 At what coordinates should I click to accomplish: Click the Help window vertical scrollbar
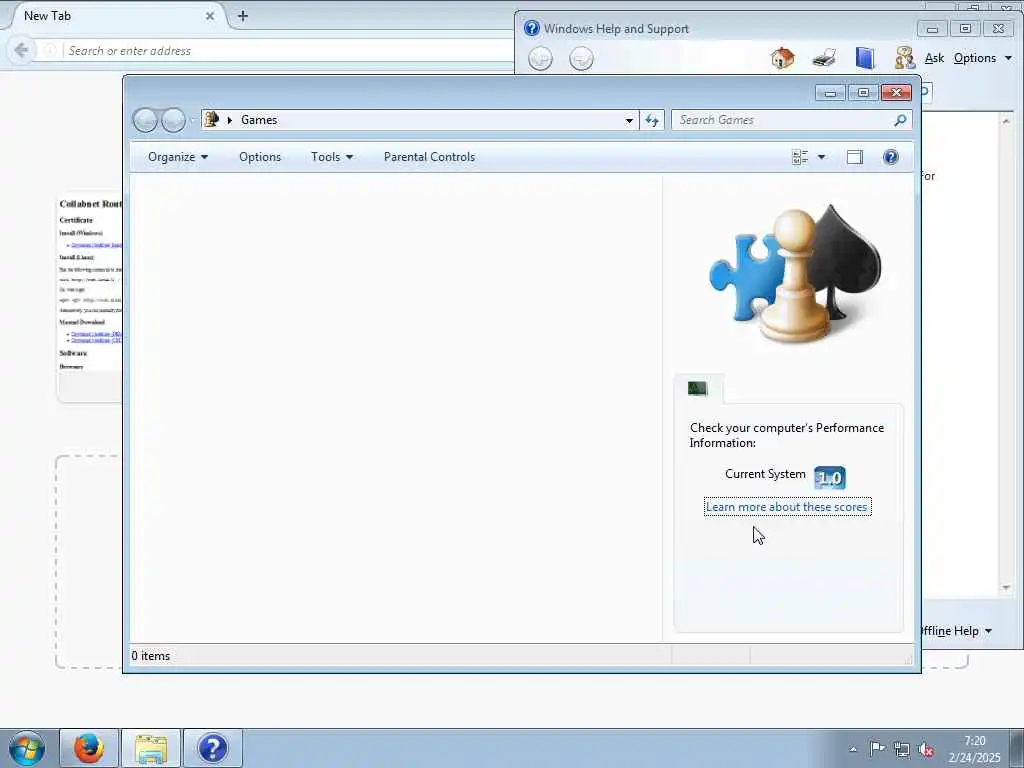1006,353
